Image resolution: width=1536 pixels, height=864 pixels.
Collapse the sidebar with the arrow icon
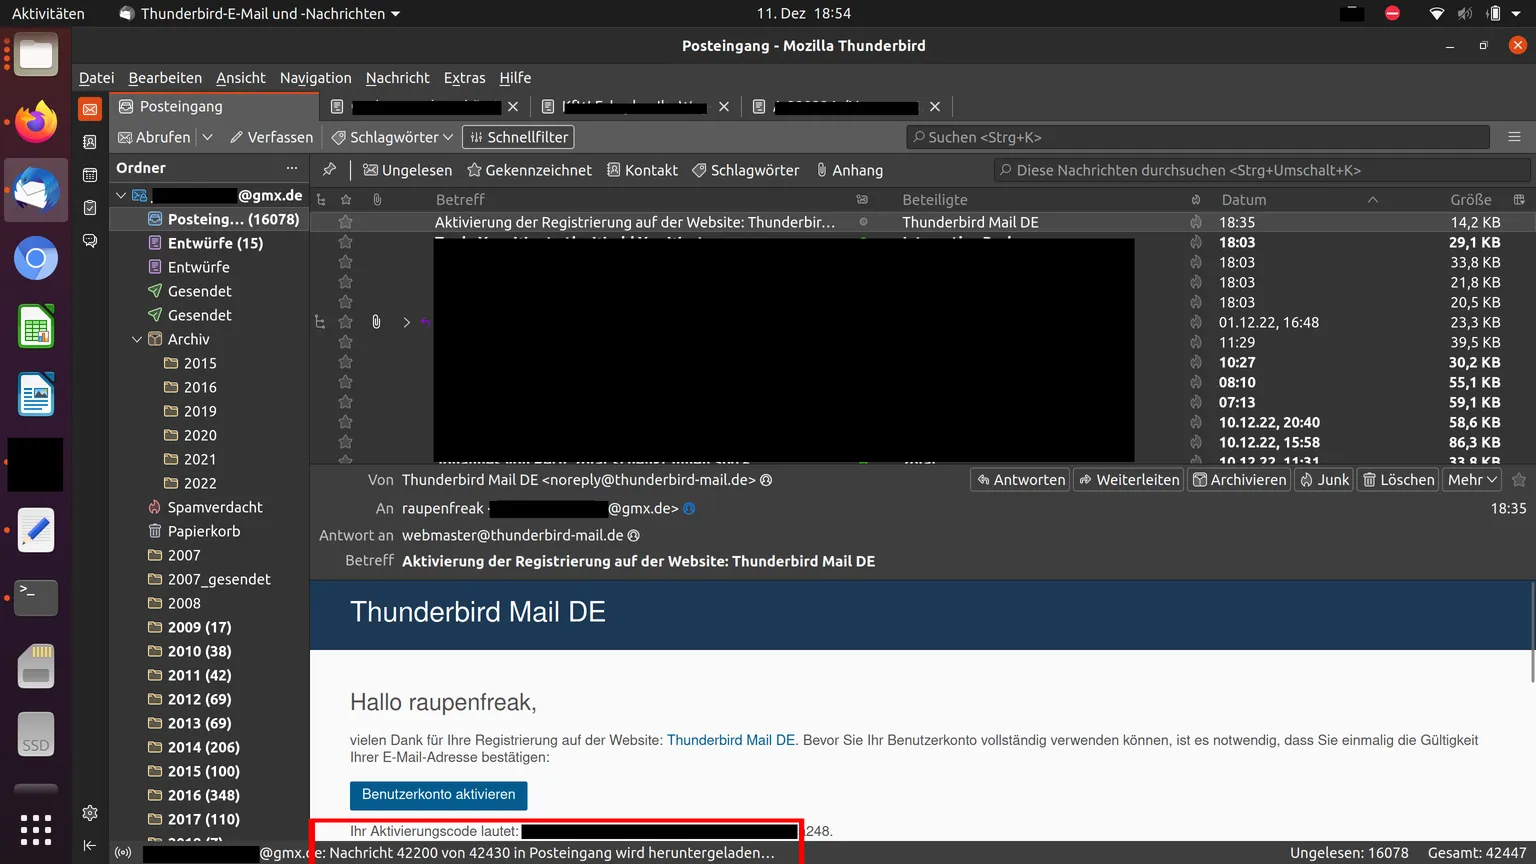click(90, 846)
